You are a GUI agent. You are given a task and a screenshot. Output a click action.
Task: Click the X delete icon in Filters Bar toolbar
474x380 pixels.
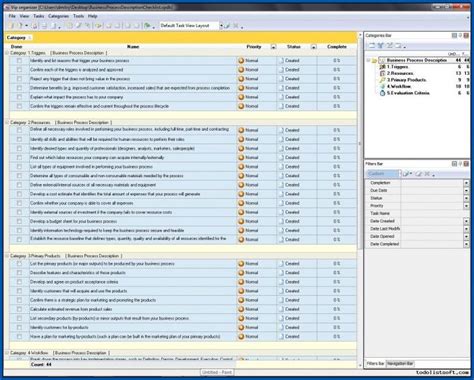(427, 174)
